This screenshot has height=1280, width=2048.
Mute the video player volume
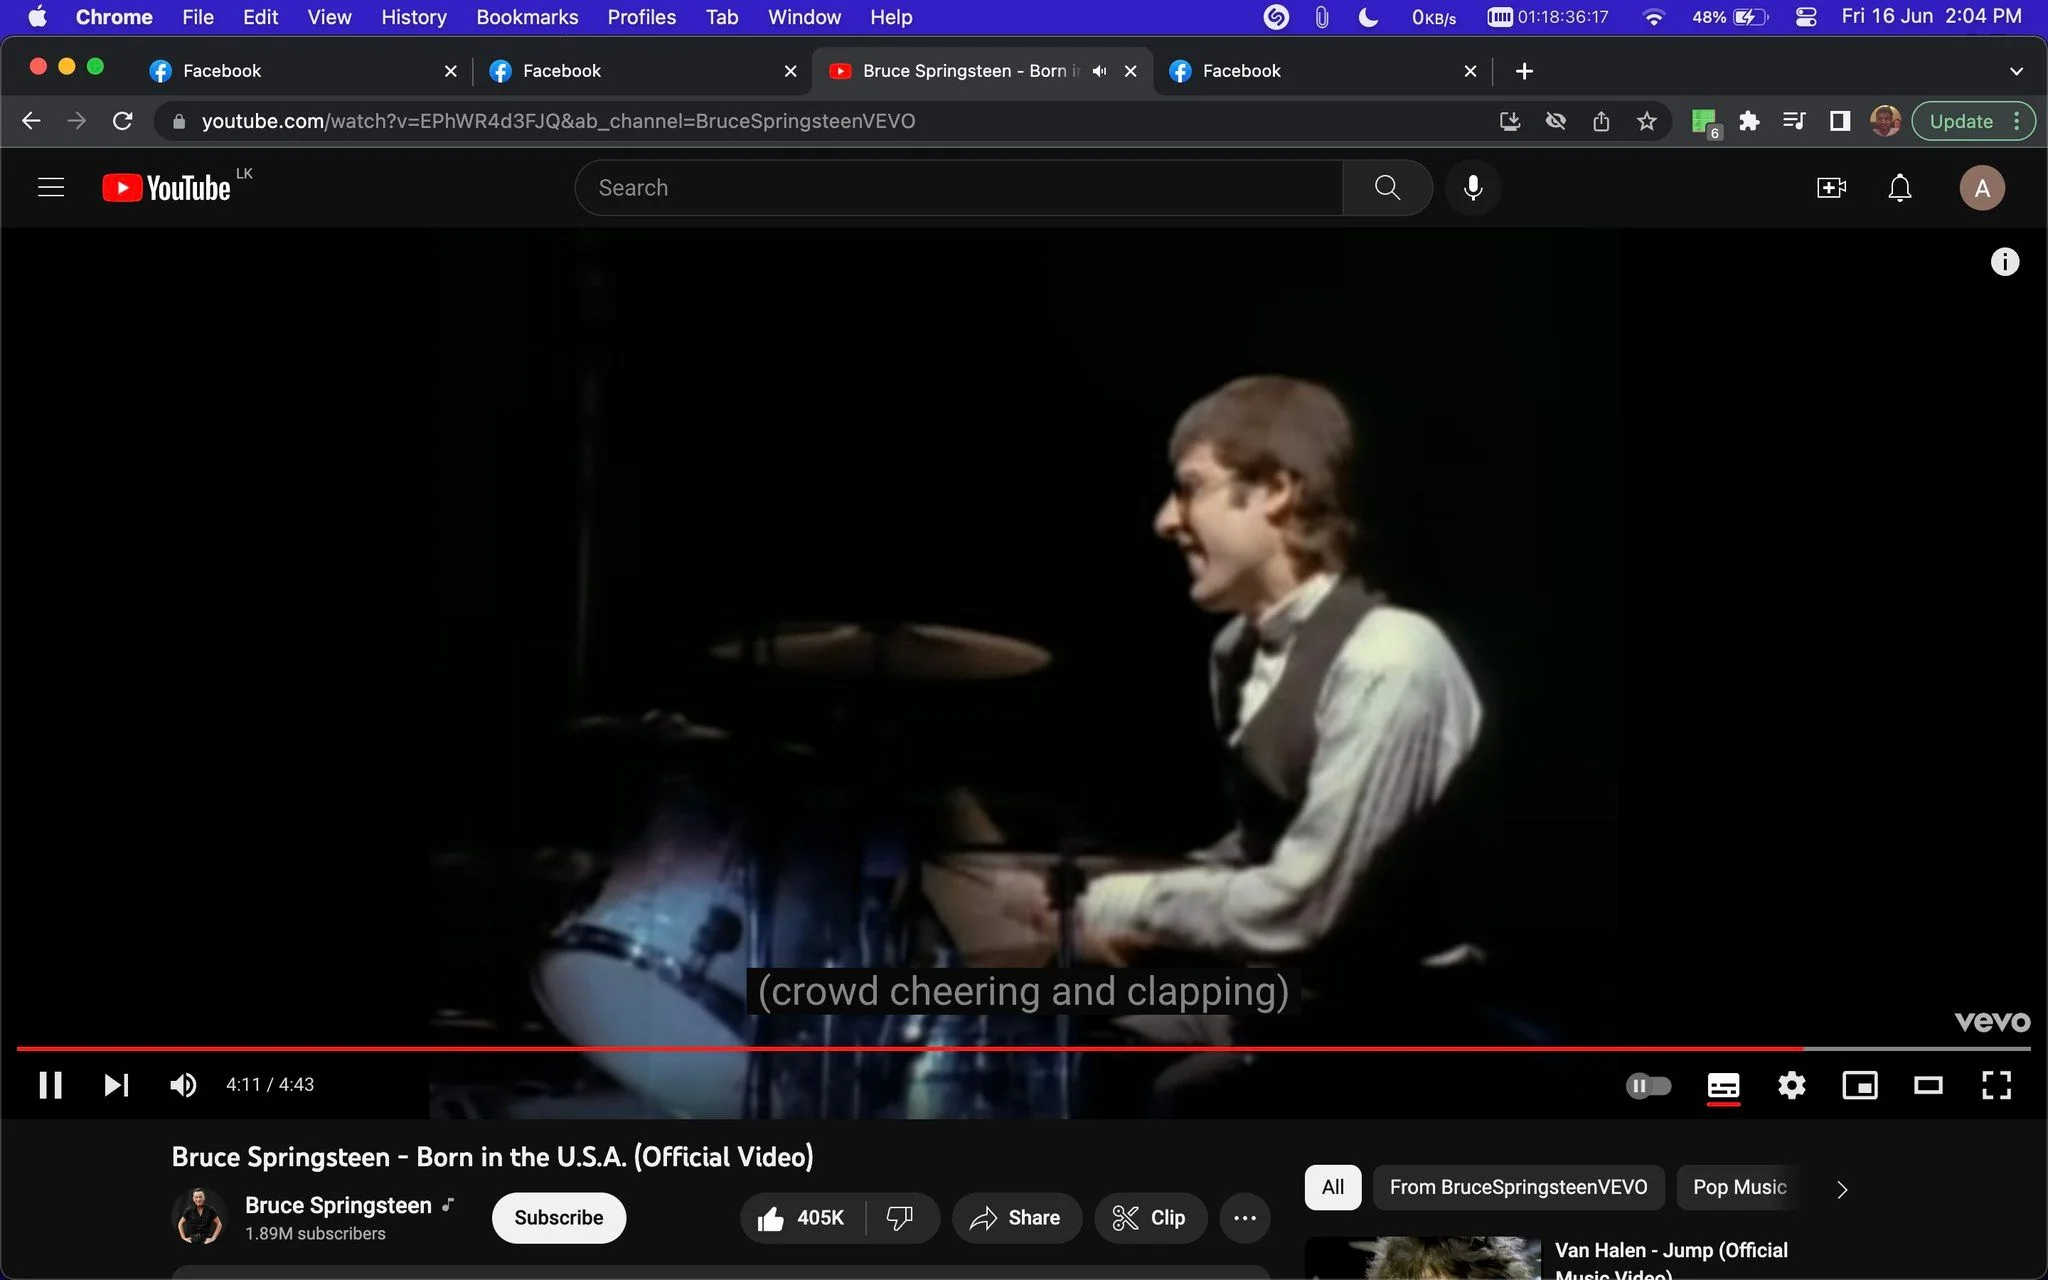(x=183, y=1085)
